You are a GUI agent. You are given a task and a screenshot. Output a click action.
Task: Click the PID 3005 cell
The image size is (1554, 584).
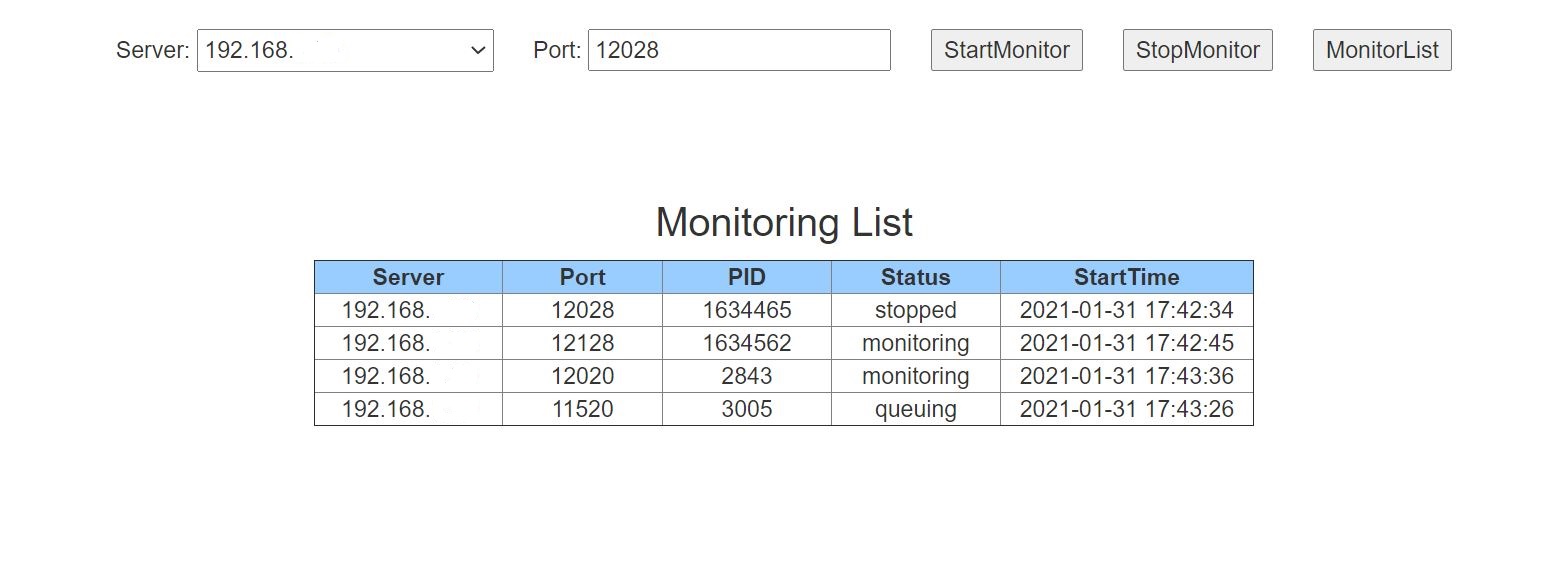tap(746, 409)
